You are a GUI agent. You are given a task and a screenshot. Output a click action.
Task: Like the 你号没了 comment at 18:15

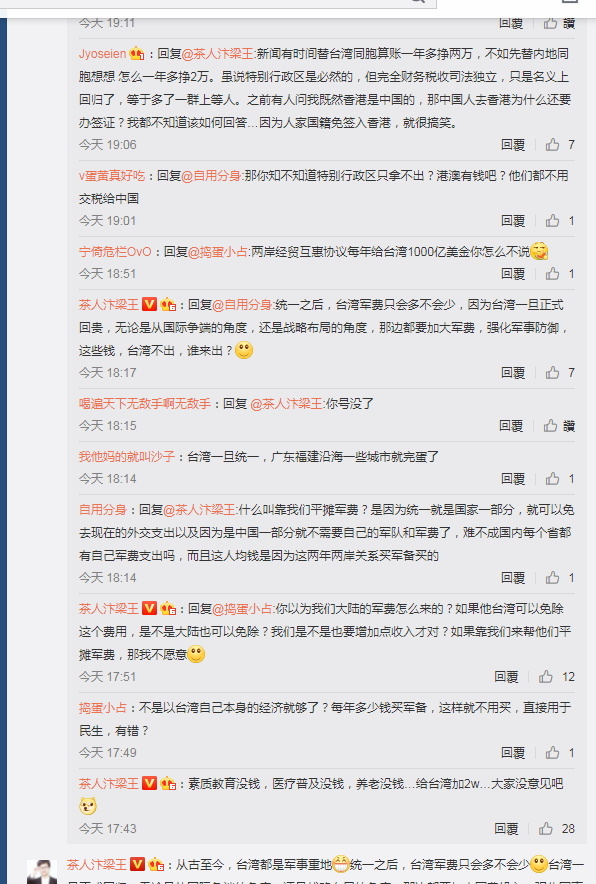pos(550,426)
